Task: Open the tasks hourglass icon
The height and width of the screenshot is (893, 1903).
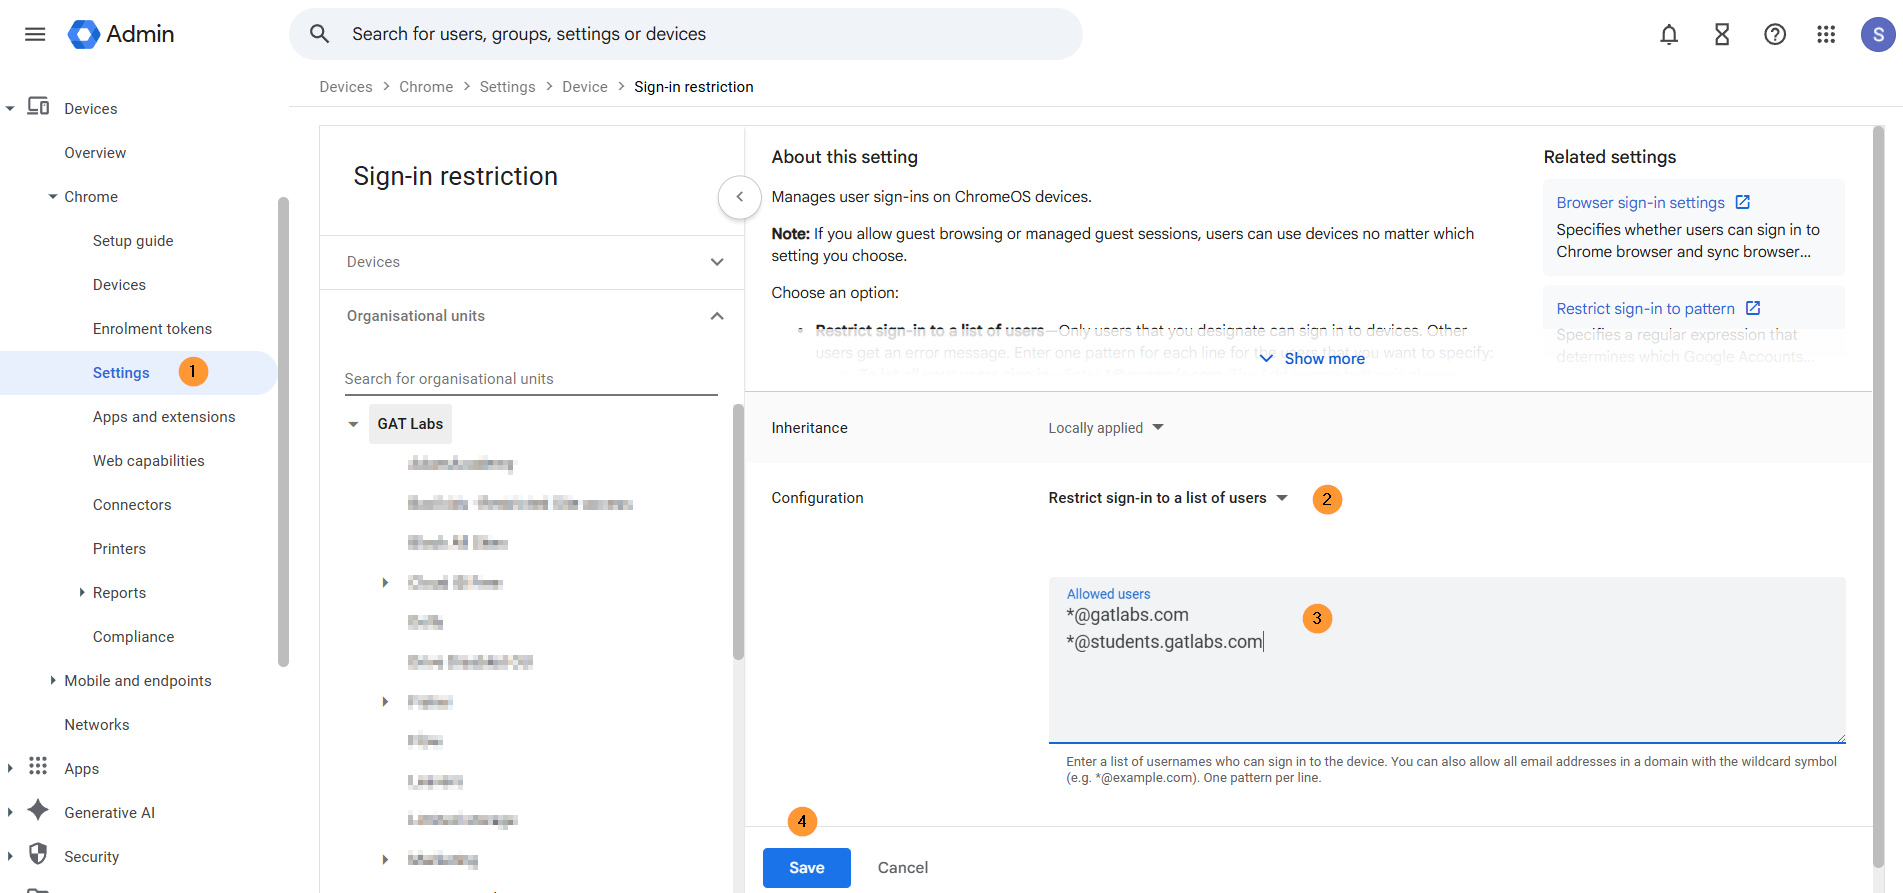Action: (x=1722, y=35)
